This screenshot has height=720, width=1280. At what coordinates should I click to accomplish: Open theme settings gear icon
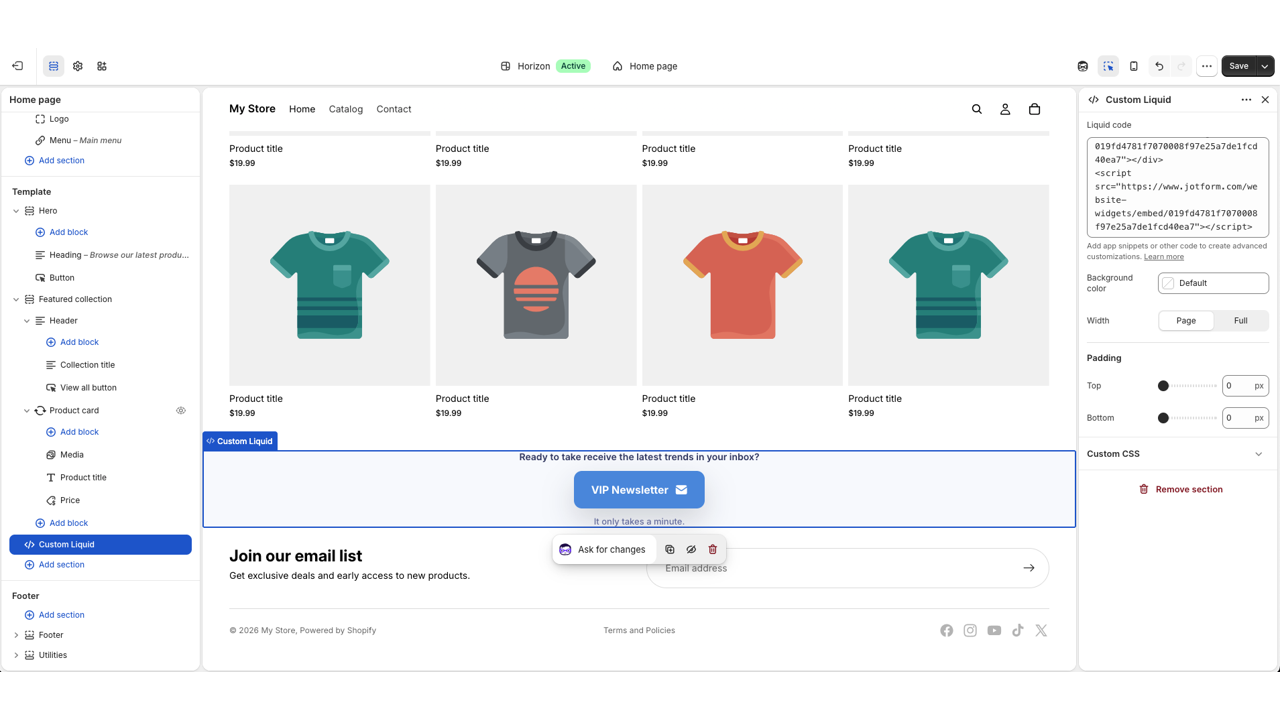78,66
